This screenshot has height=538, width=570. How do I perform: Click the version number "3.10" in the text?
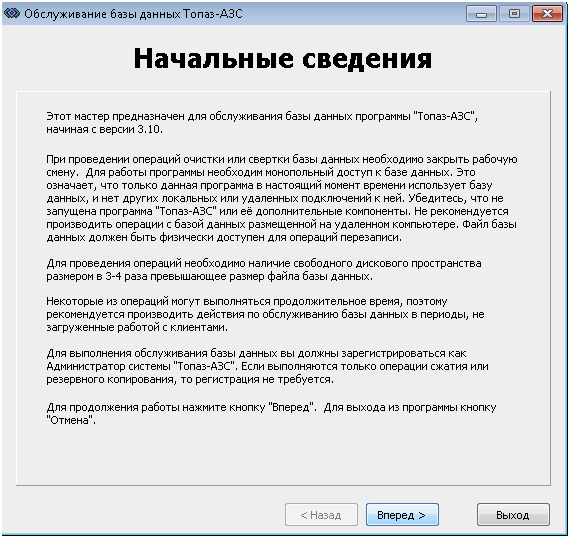(x=149, y=129)
